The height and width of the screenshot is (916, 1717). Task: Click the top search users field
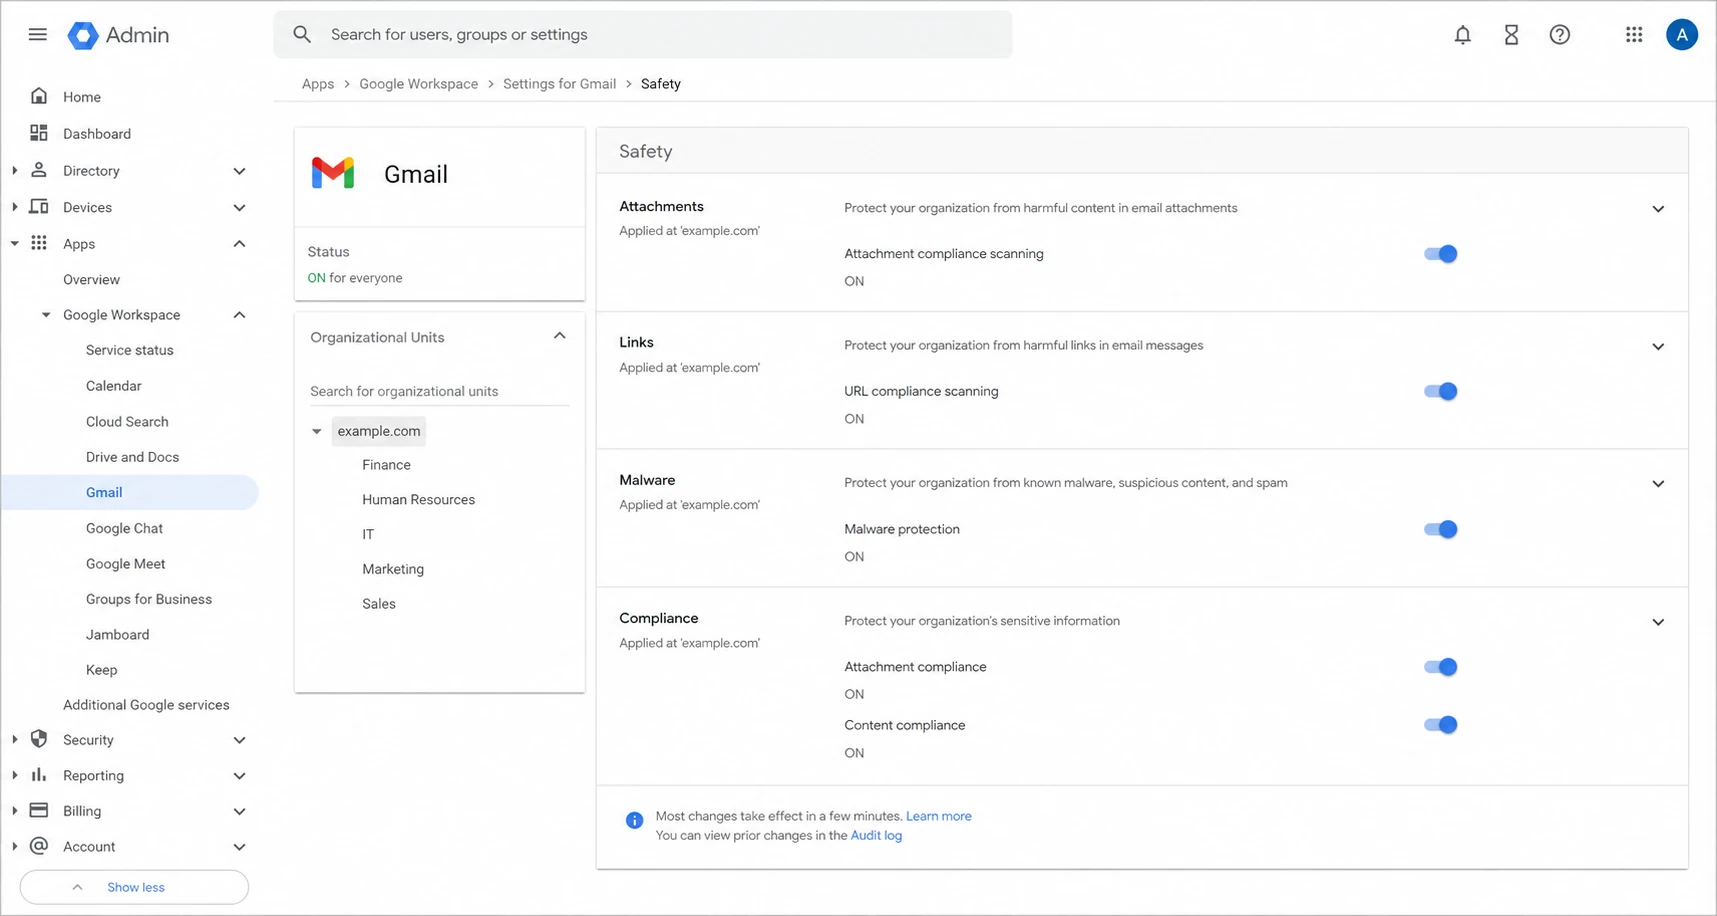[x=643, y=34]
